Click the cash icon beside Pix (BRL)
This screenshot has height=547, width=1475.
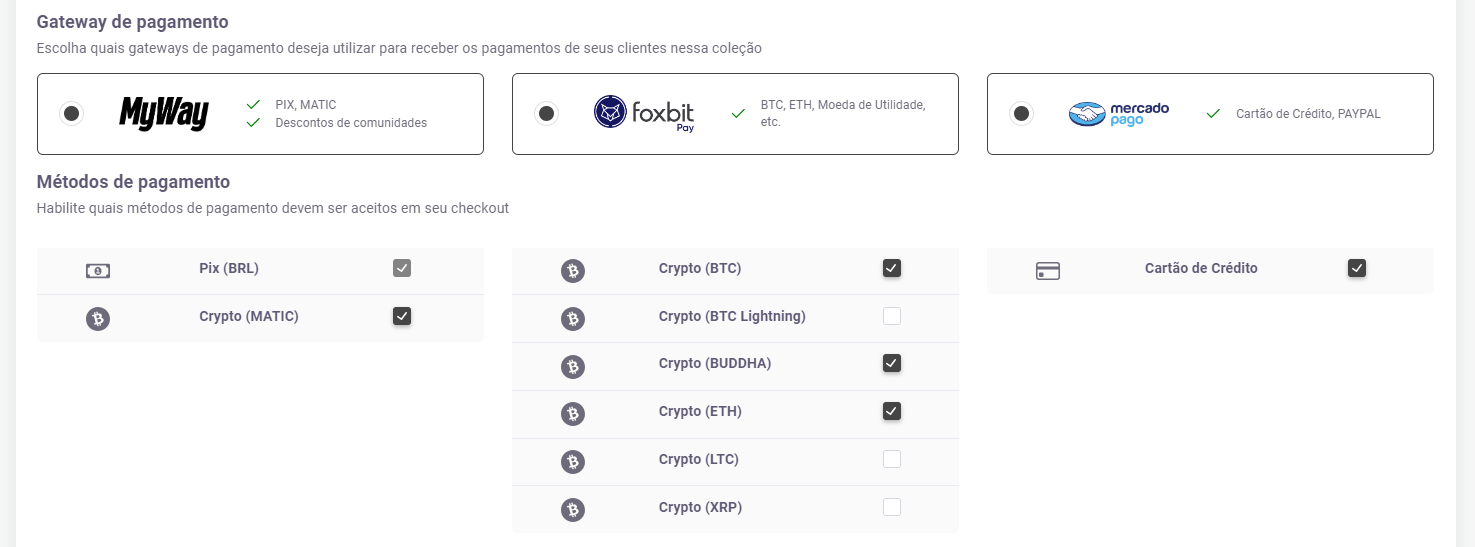[x=98, y=270]
